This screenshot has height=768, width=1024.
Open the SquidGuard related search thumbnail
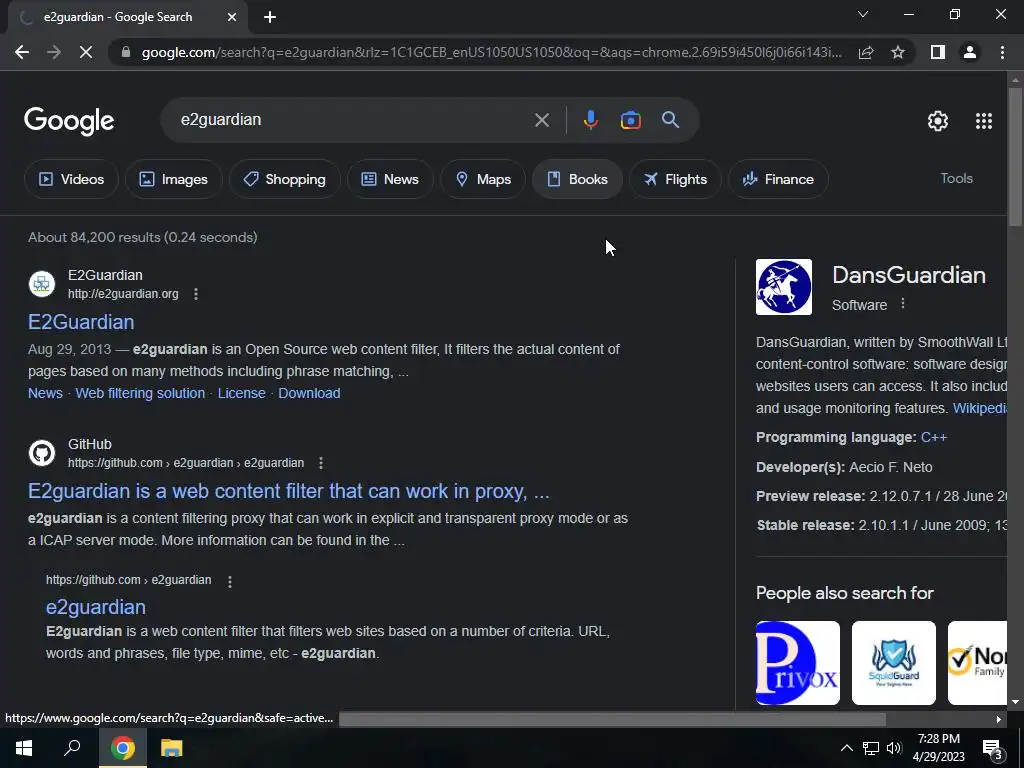[893, 663]
